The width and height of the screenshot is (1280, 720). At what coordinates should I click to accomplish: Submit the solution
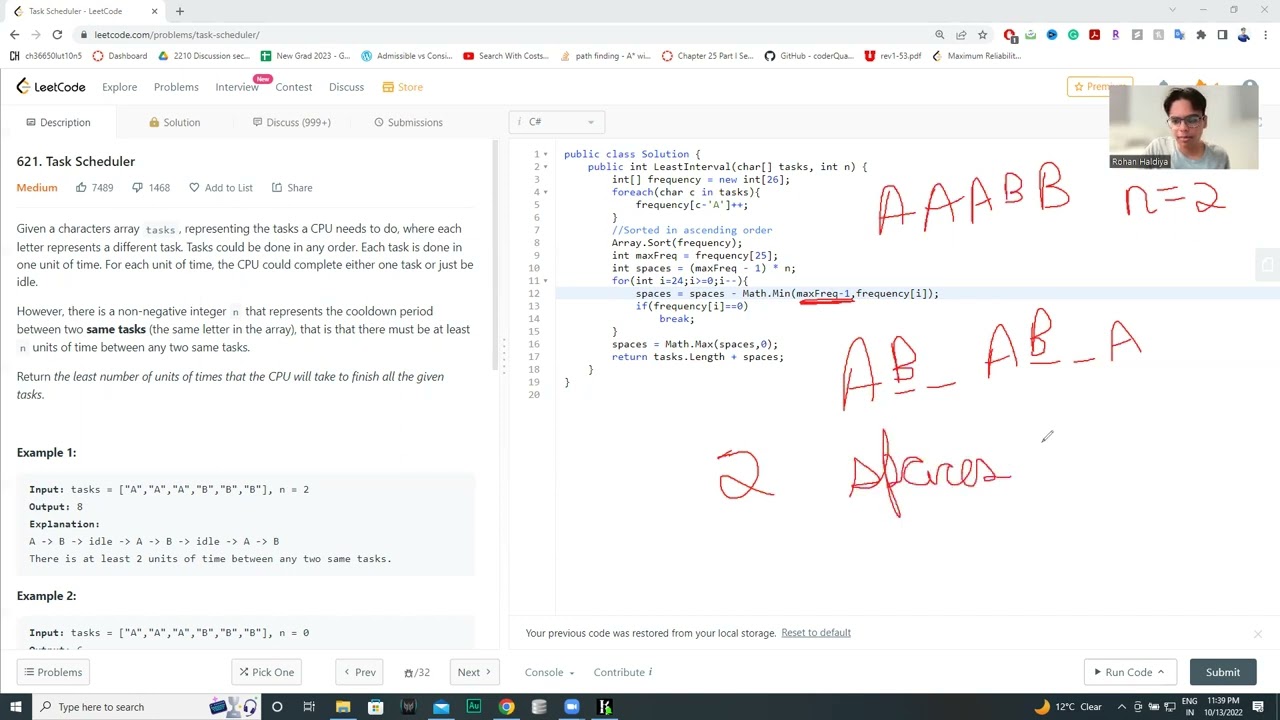pos(1222,672)
